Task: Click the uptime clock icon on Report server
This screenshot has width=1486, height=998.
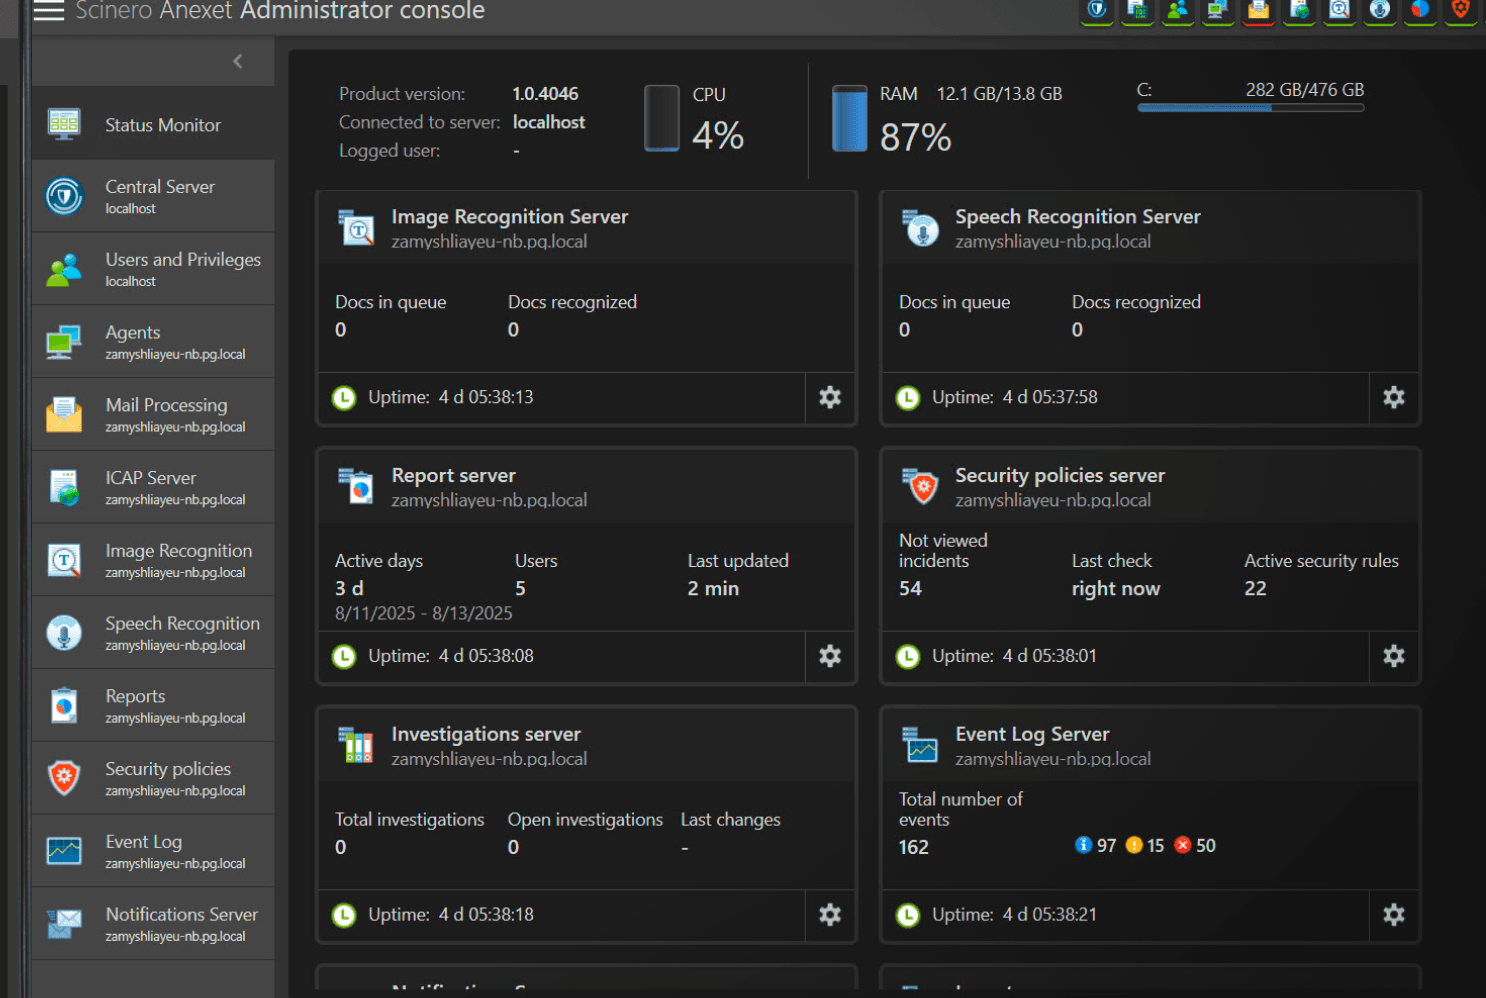Action: (x=344, y=656)
